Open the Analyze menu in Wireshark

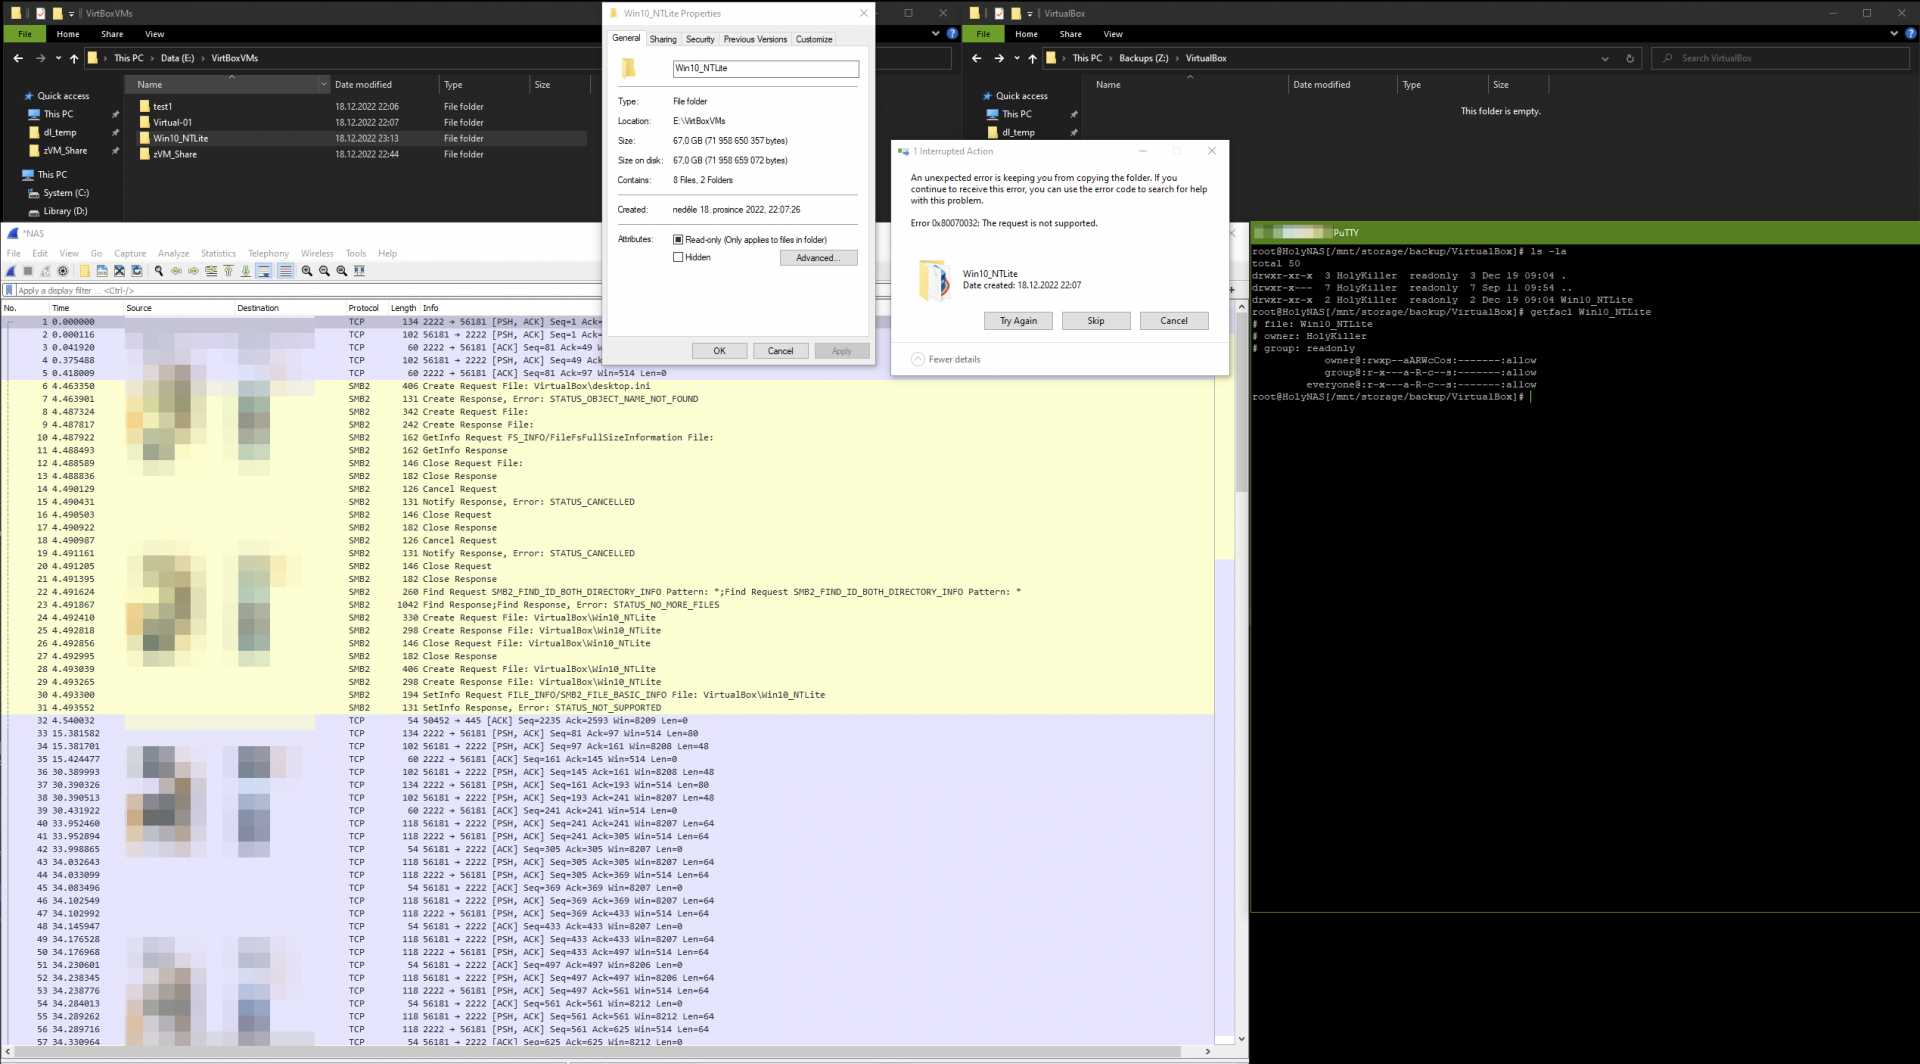pyautogui.click(x=173, y=253)
